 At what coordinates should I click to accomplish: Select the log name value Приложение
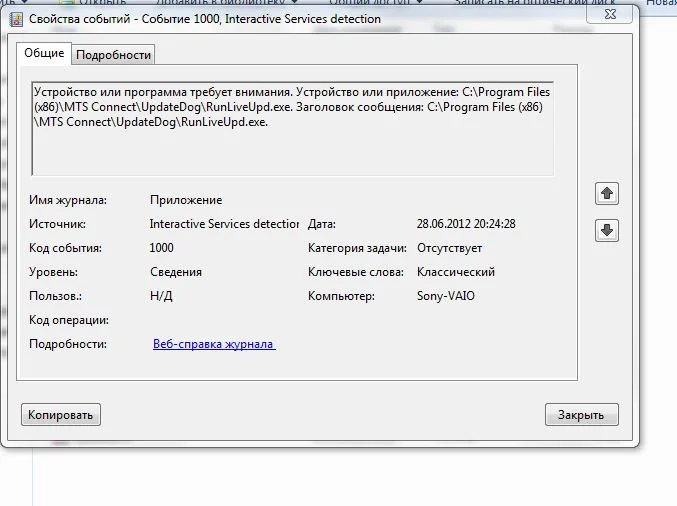pos(186,200)
